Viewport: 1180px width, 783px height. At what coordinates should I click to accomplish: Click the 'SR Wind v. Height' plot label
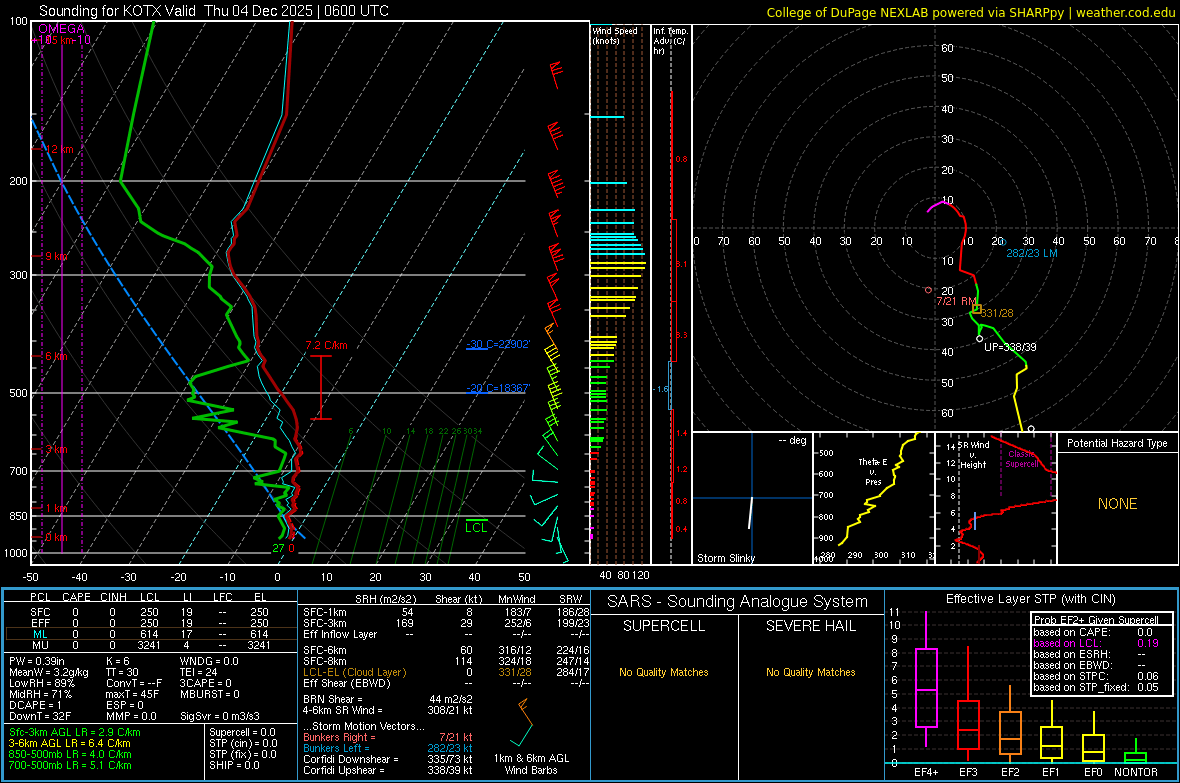[x=974, y=455]
